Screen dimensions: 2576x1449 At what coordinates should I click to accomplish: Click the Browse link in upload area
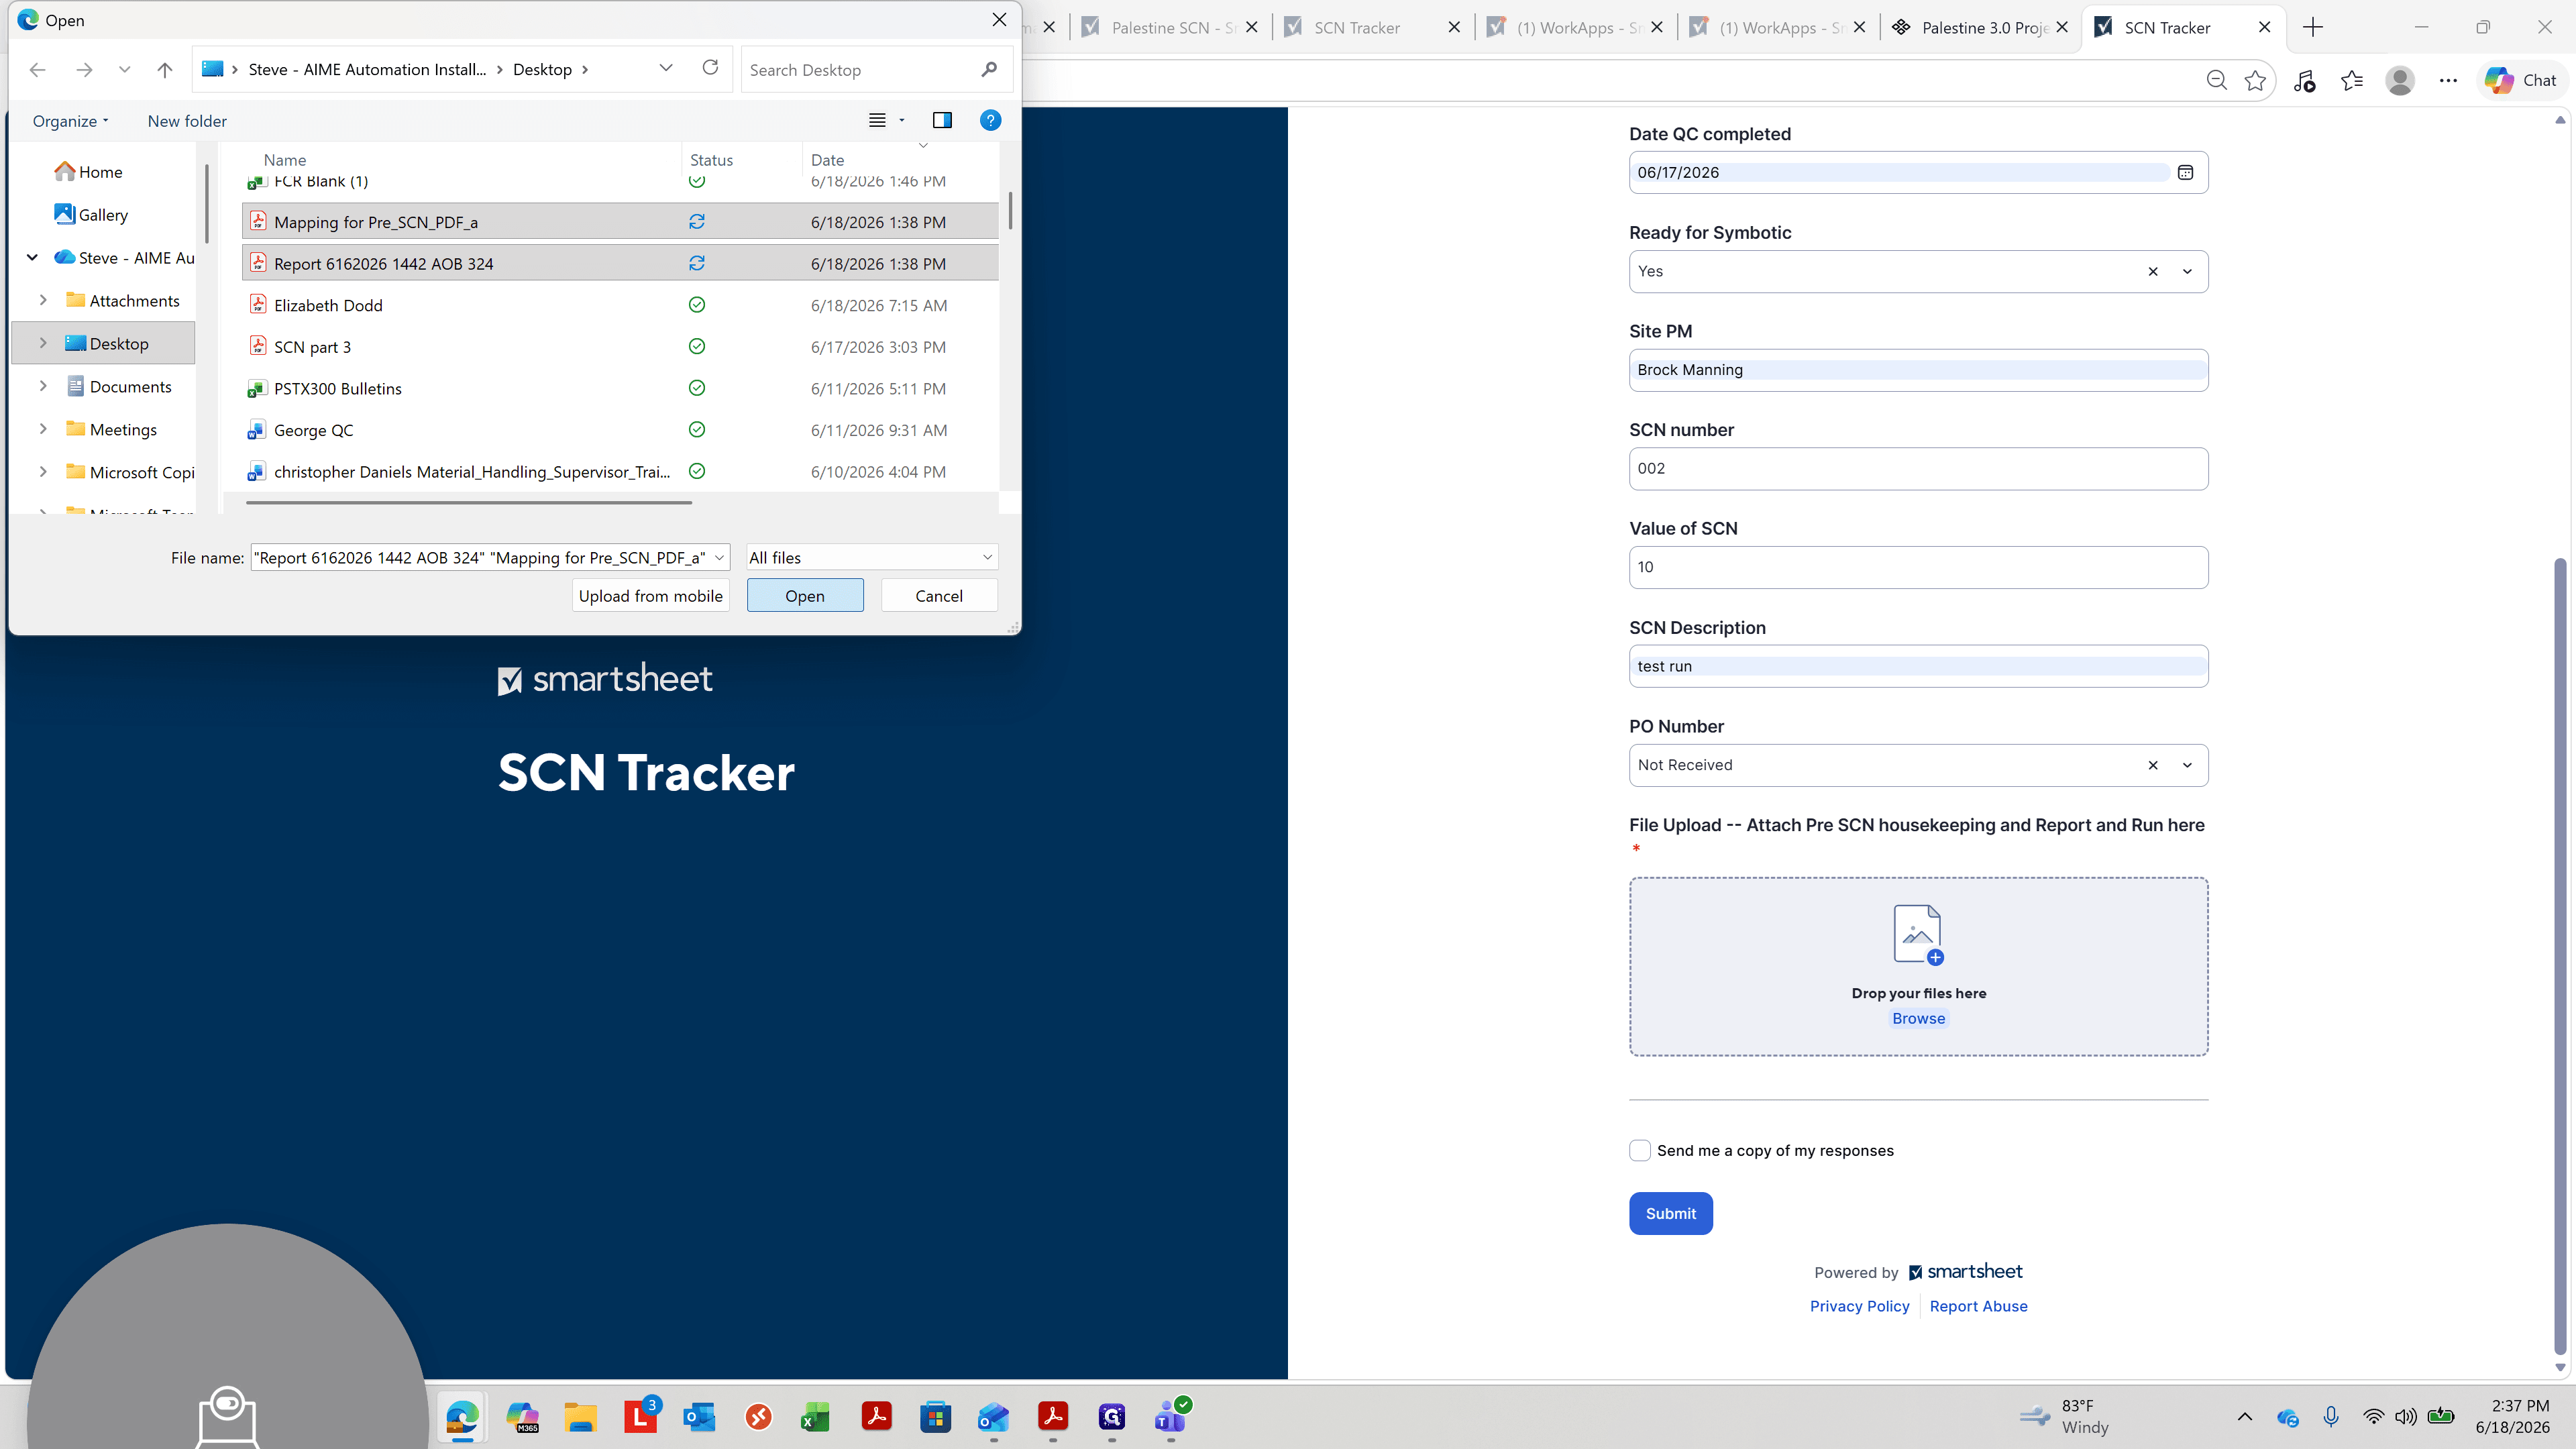click(x=1918, y=1018)
